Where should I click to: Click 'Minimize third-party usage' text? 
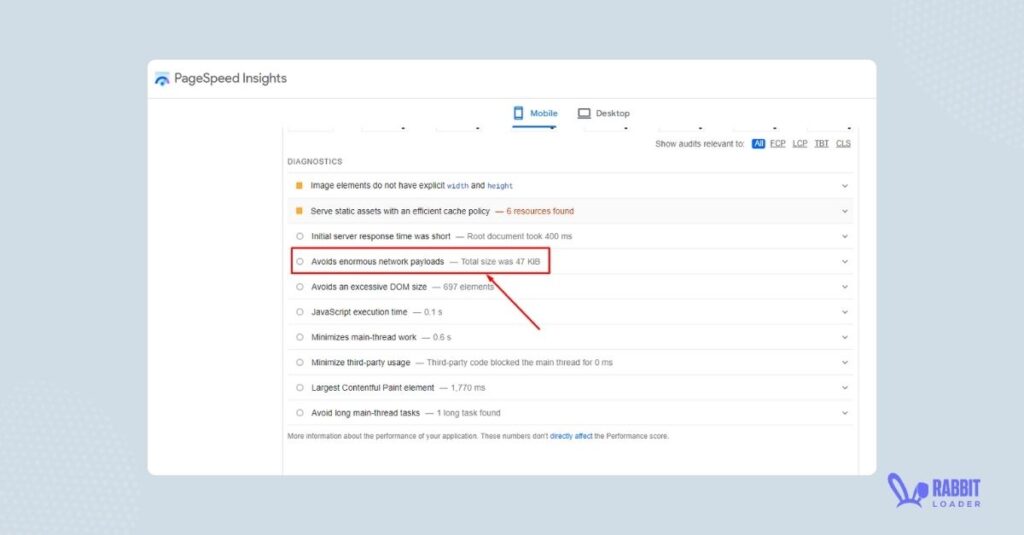(x=360, y=363)
